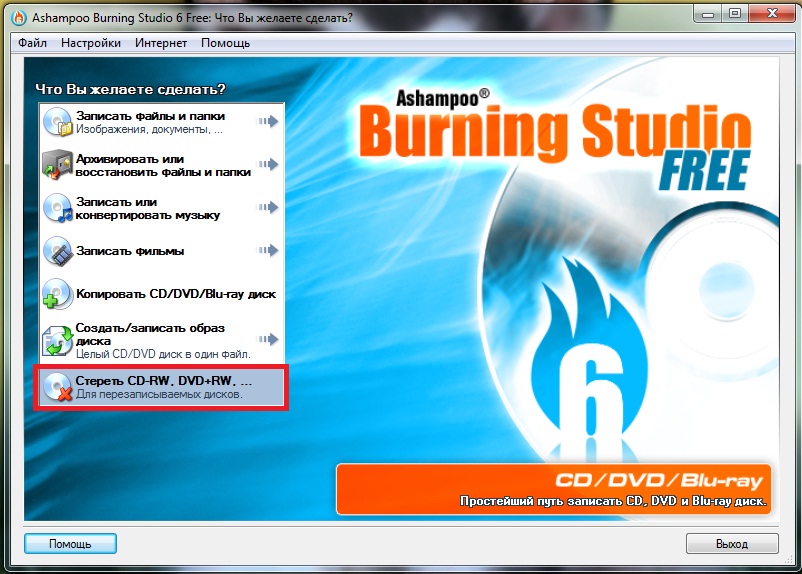
Task: Maximize the Ashampoo Burning Studio window
Action: (x=734, y=14)
